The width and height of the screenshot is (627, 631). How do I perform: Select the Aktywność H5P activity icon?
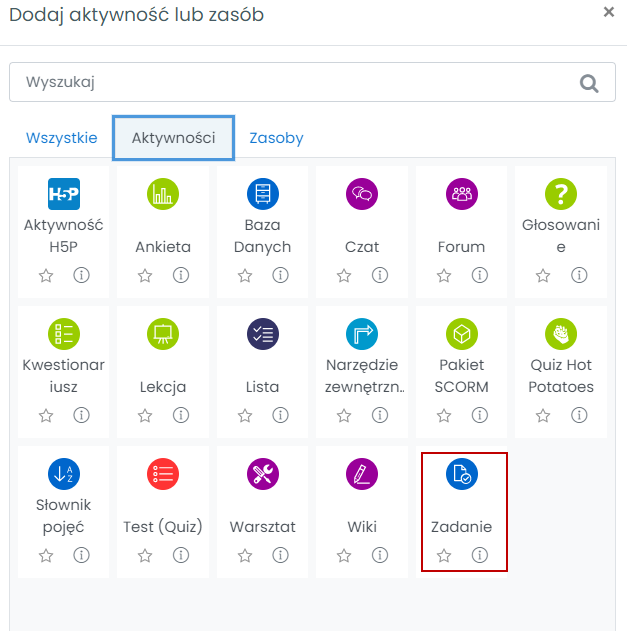pyautogui.click(x=64, y=194)
